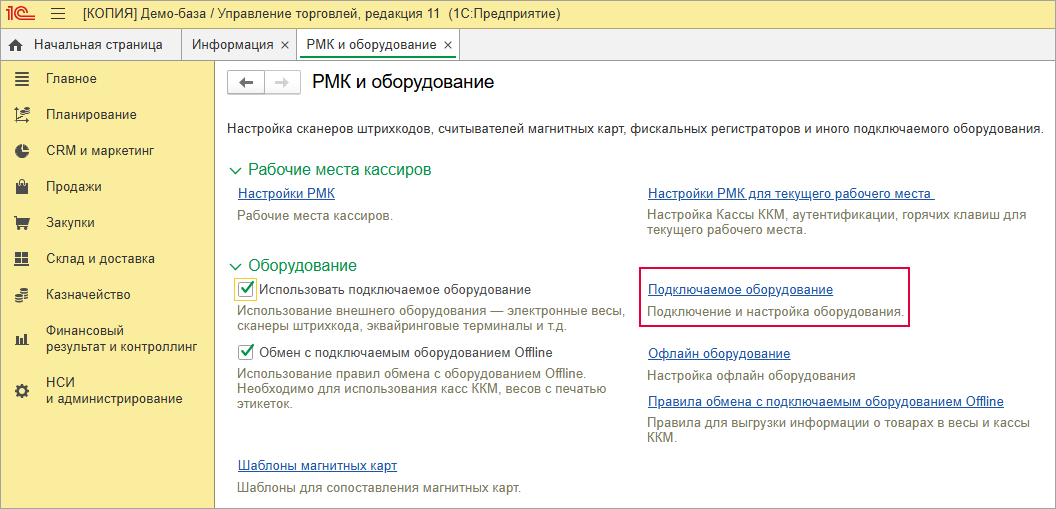Click the text Подключение и настройка оборудования.

point(775,312)
